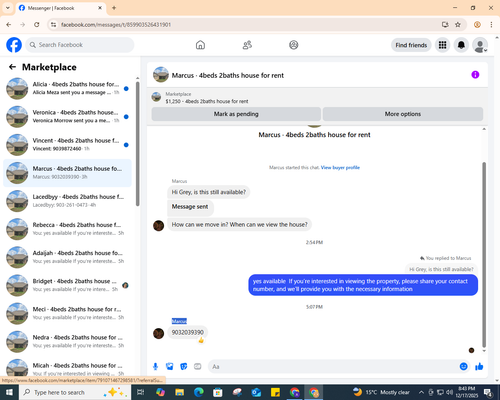Click 'How can we move in?' message
This screenshot has width=500, height=400.
(239, 225)
